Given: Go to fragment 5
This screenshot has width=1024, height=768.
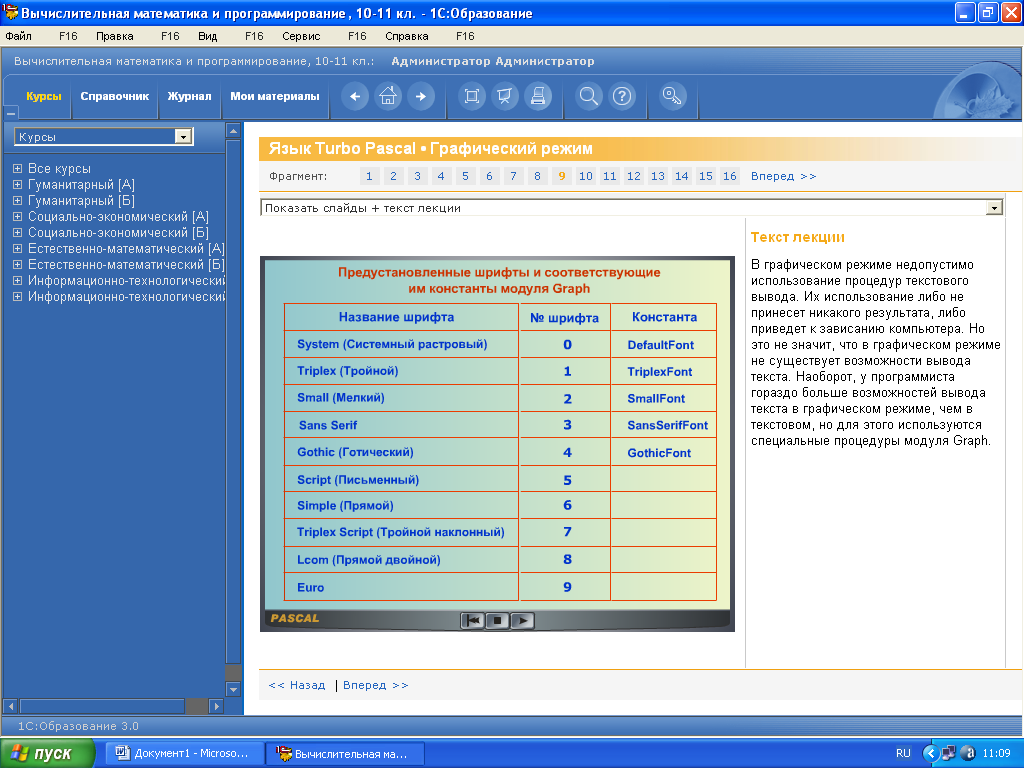Looking at the screenshot, I should [465, 176].
